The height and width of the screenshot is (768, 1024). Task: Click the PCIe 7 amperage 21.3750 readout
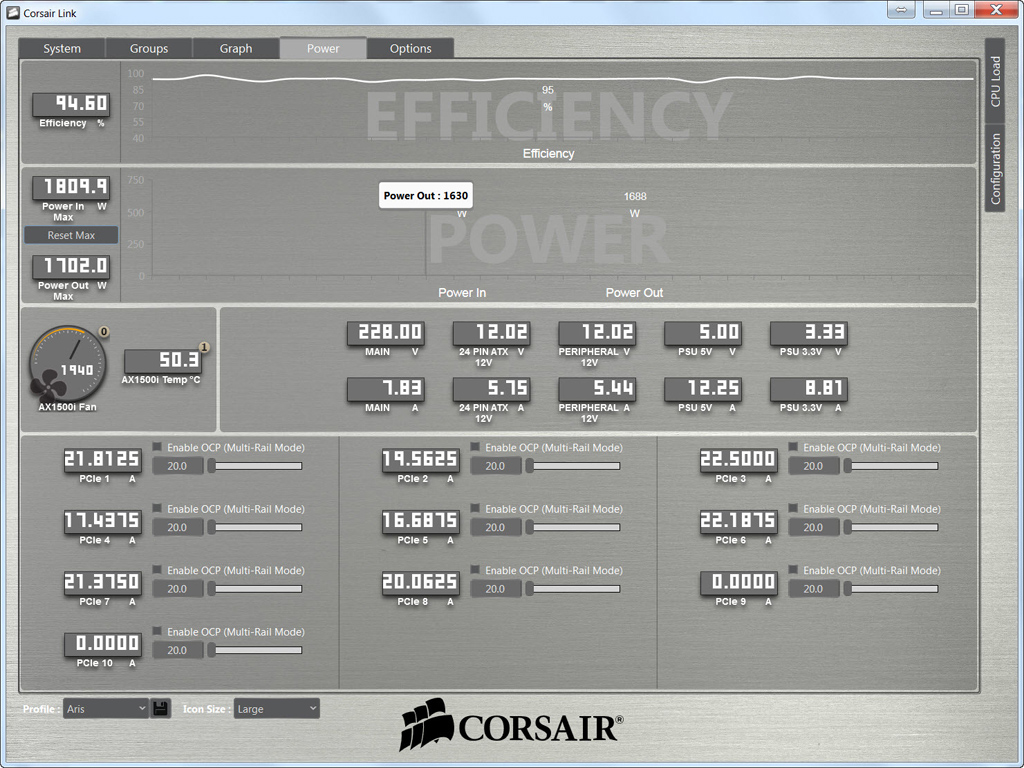pos(103,583)
